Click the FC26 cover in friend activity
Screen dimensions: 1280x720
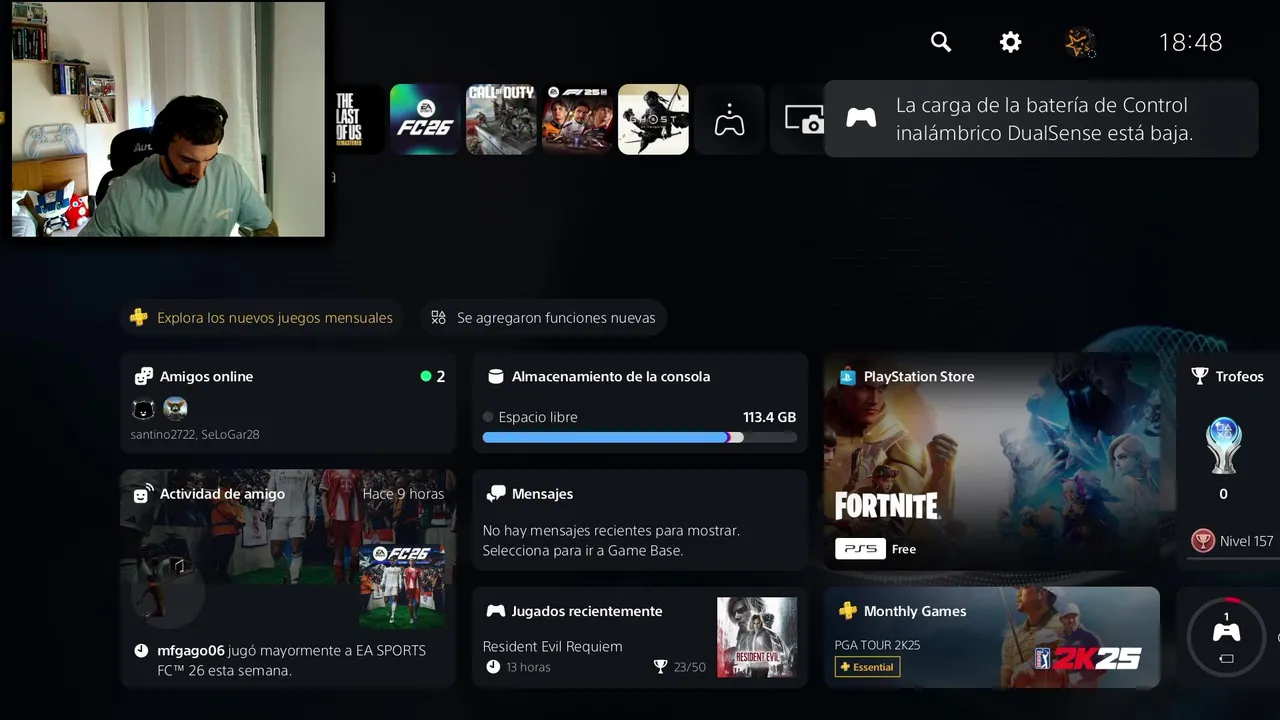click(401, 586)
